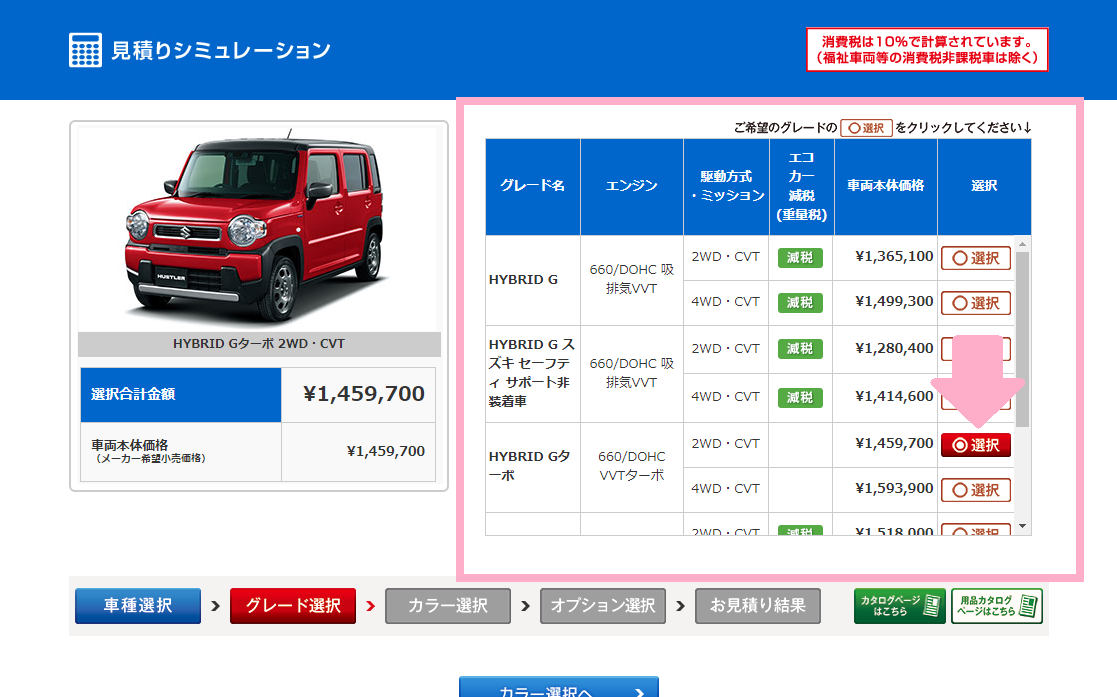This screenshot has width=1117, height=697.
Task: Click the price ¥1,414,600
Action: (894, 396)
